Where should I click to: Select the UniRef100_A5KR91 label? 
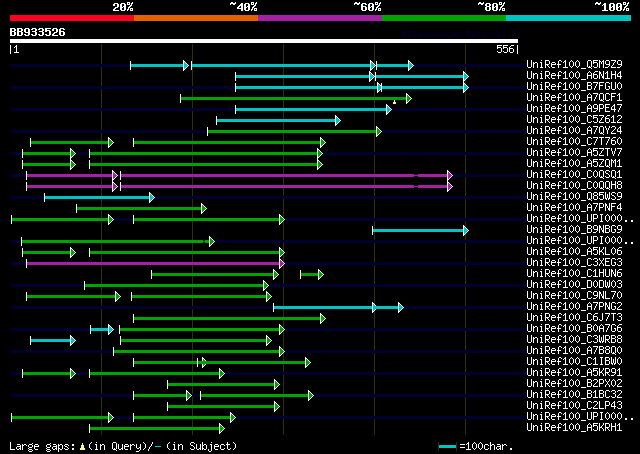coord(574,373)
